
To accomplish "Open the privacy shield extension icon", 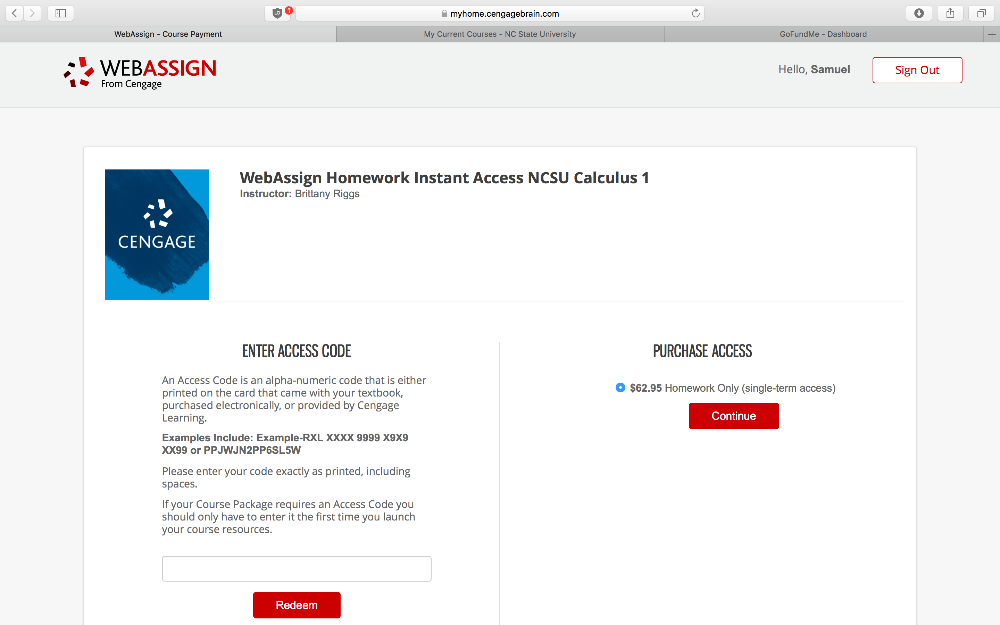I will 277,13.
